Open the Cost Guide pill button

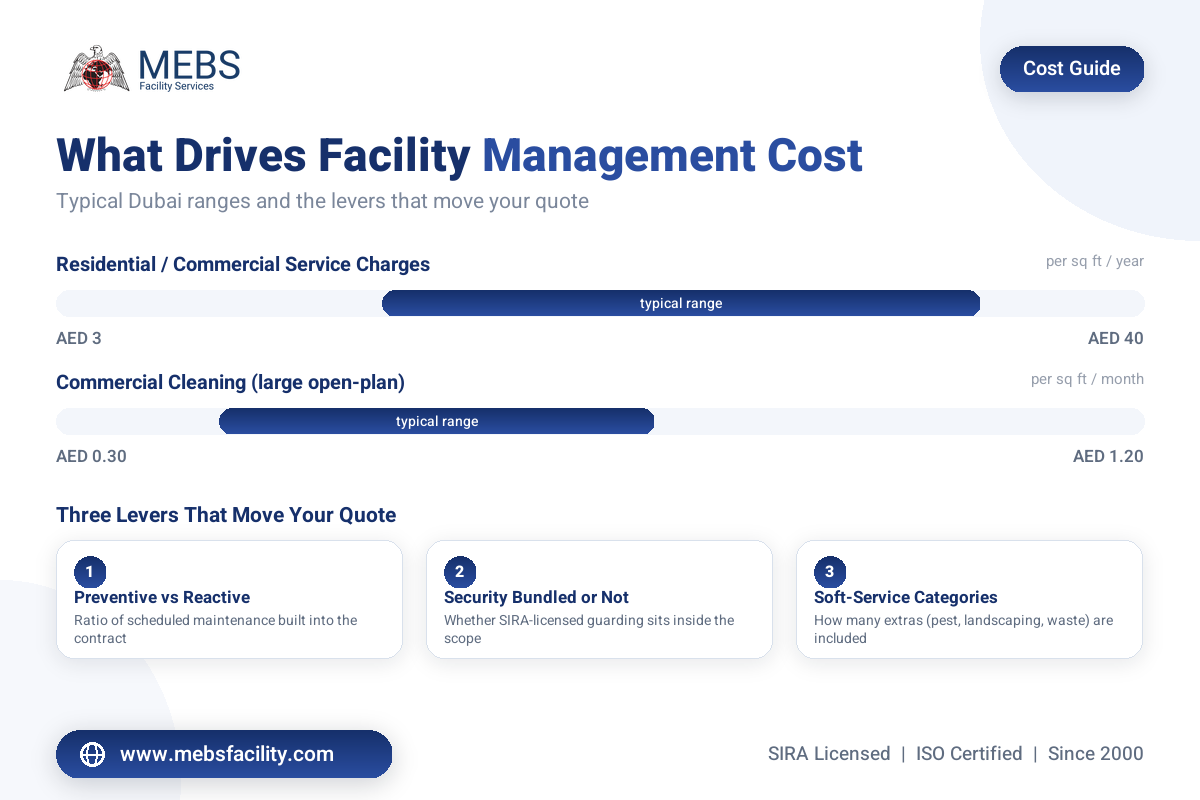coord(1072,69)
